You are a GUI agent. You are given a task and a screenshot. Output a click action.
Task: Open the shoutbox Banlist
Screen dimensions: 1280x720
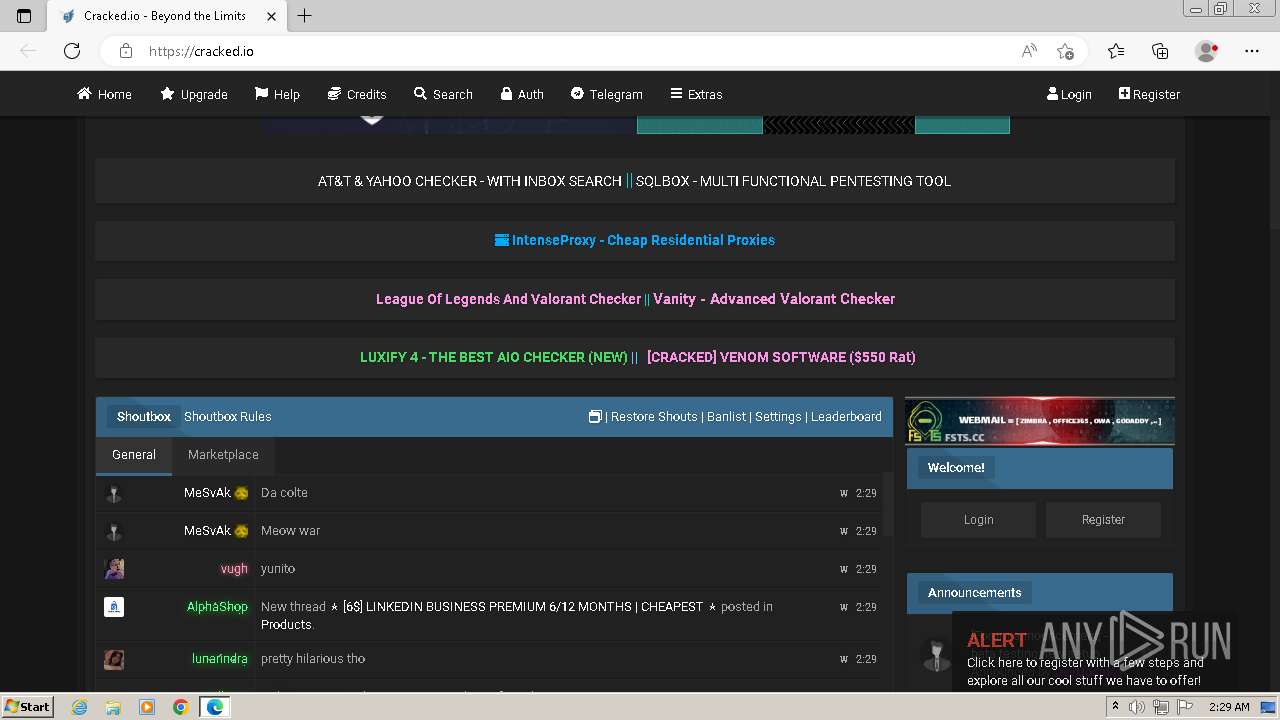[x=727, y=417]
